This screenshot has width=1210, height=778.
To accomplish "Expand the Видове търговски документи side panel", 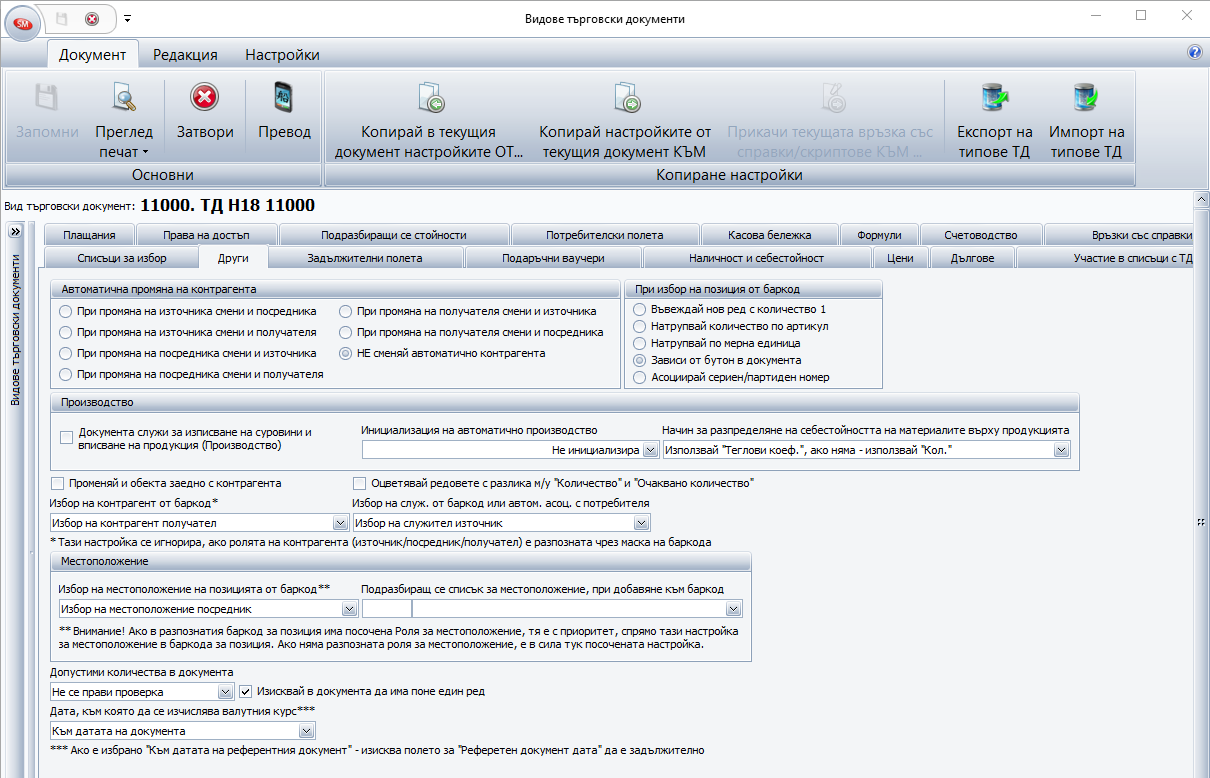I will point(15,232).
